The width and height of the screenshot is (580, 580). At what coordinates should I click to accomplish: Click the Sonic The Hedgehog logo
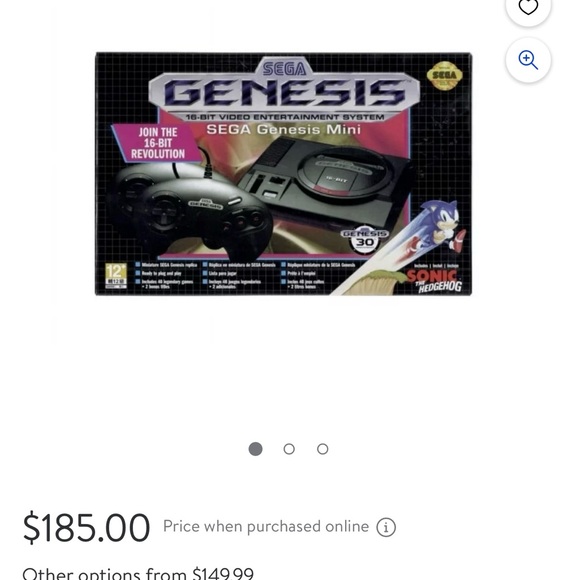[434, 280]
